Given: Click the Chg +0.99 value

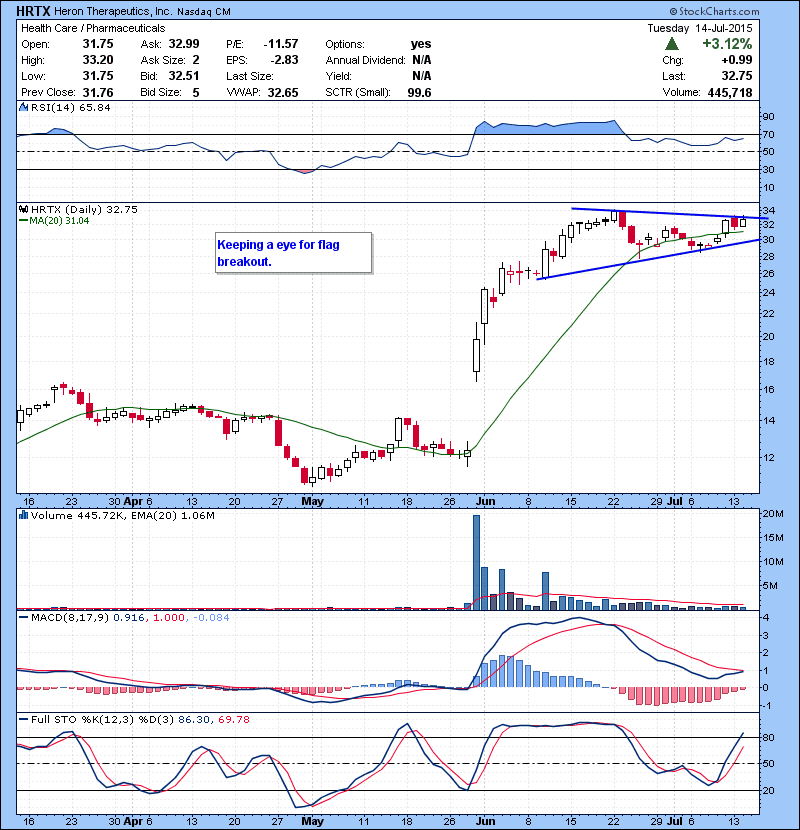Looking at the screenshot, I should tap(737, 60).
